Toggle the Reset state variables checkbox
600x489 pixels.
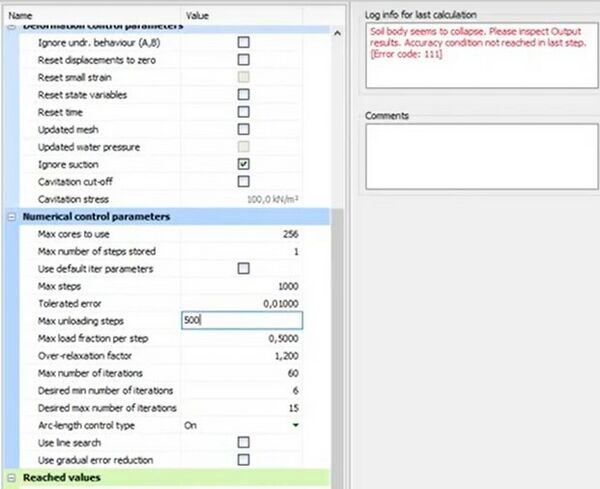point(243,95)
